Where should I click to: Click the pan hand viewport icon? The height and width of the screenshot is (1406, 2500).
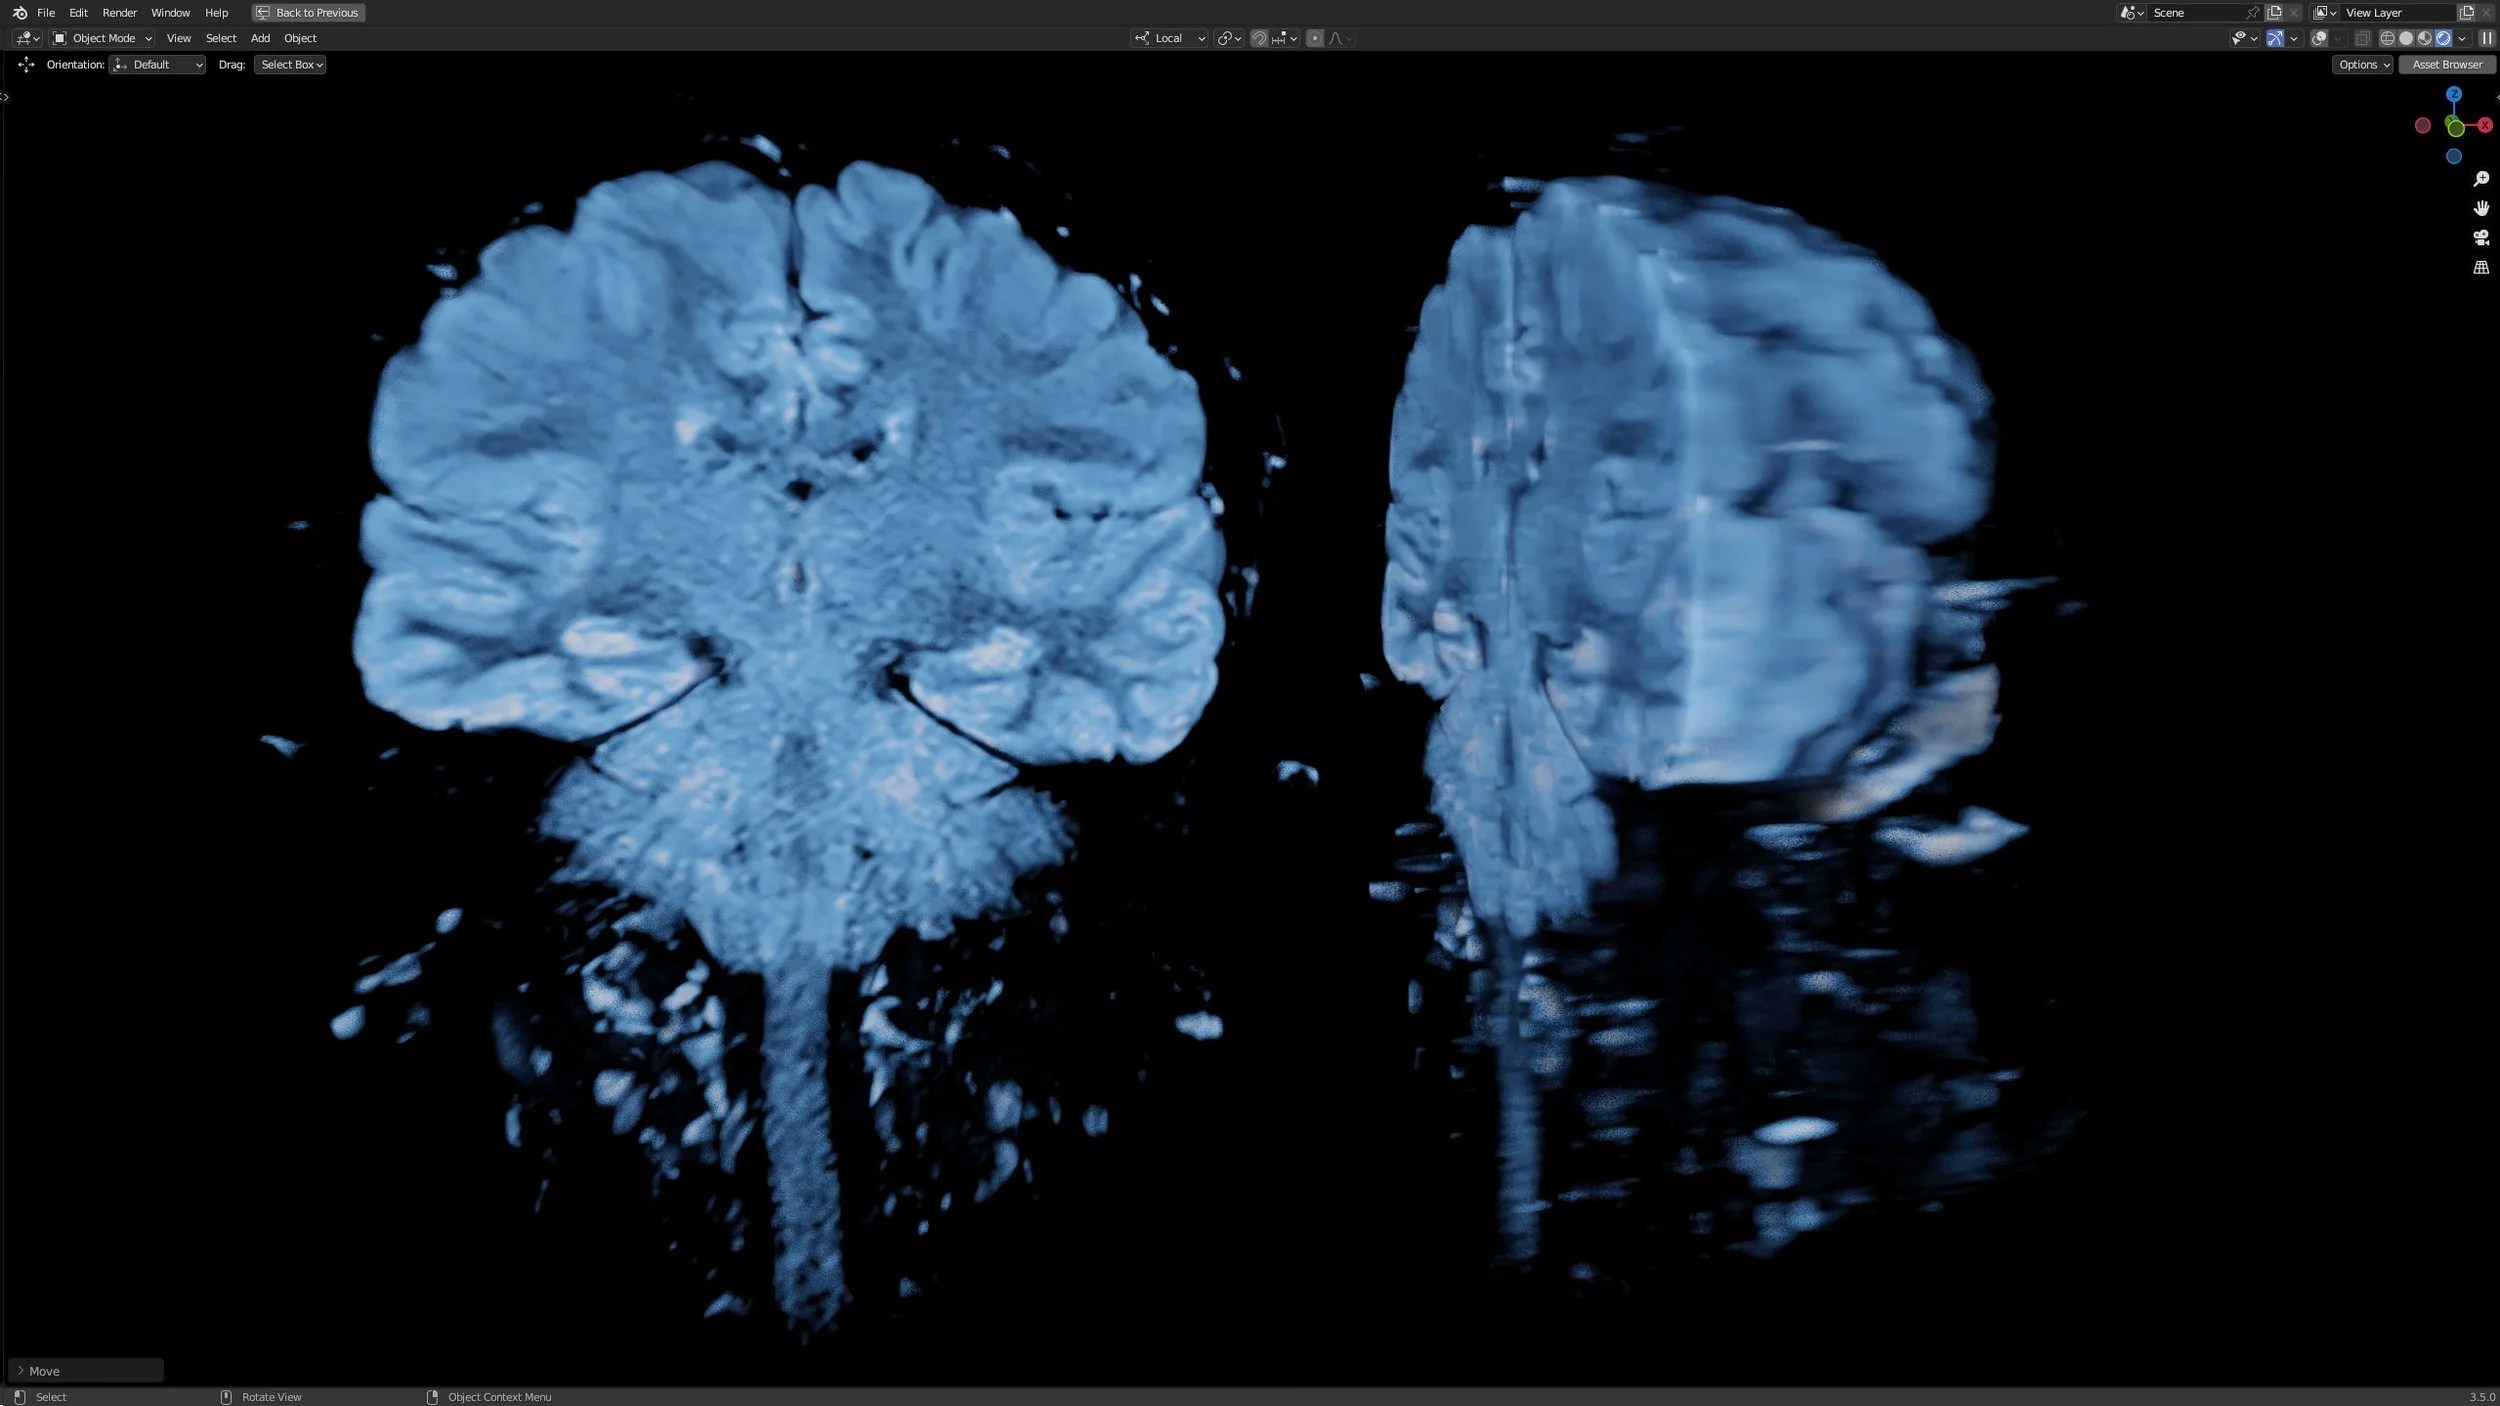click(x=2481, y=208)
